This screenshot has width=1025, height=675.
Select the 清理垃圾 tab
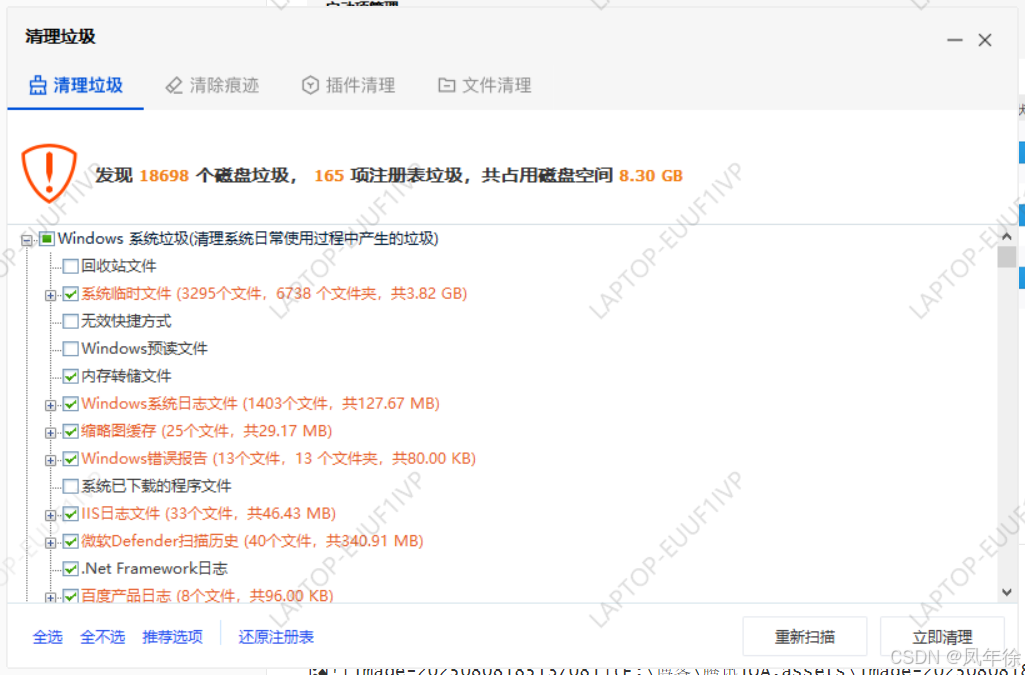pyautogui.click(x=76, y=86)
